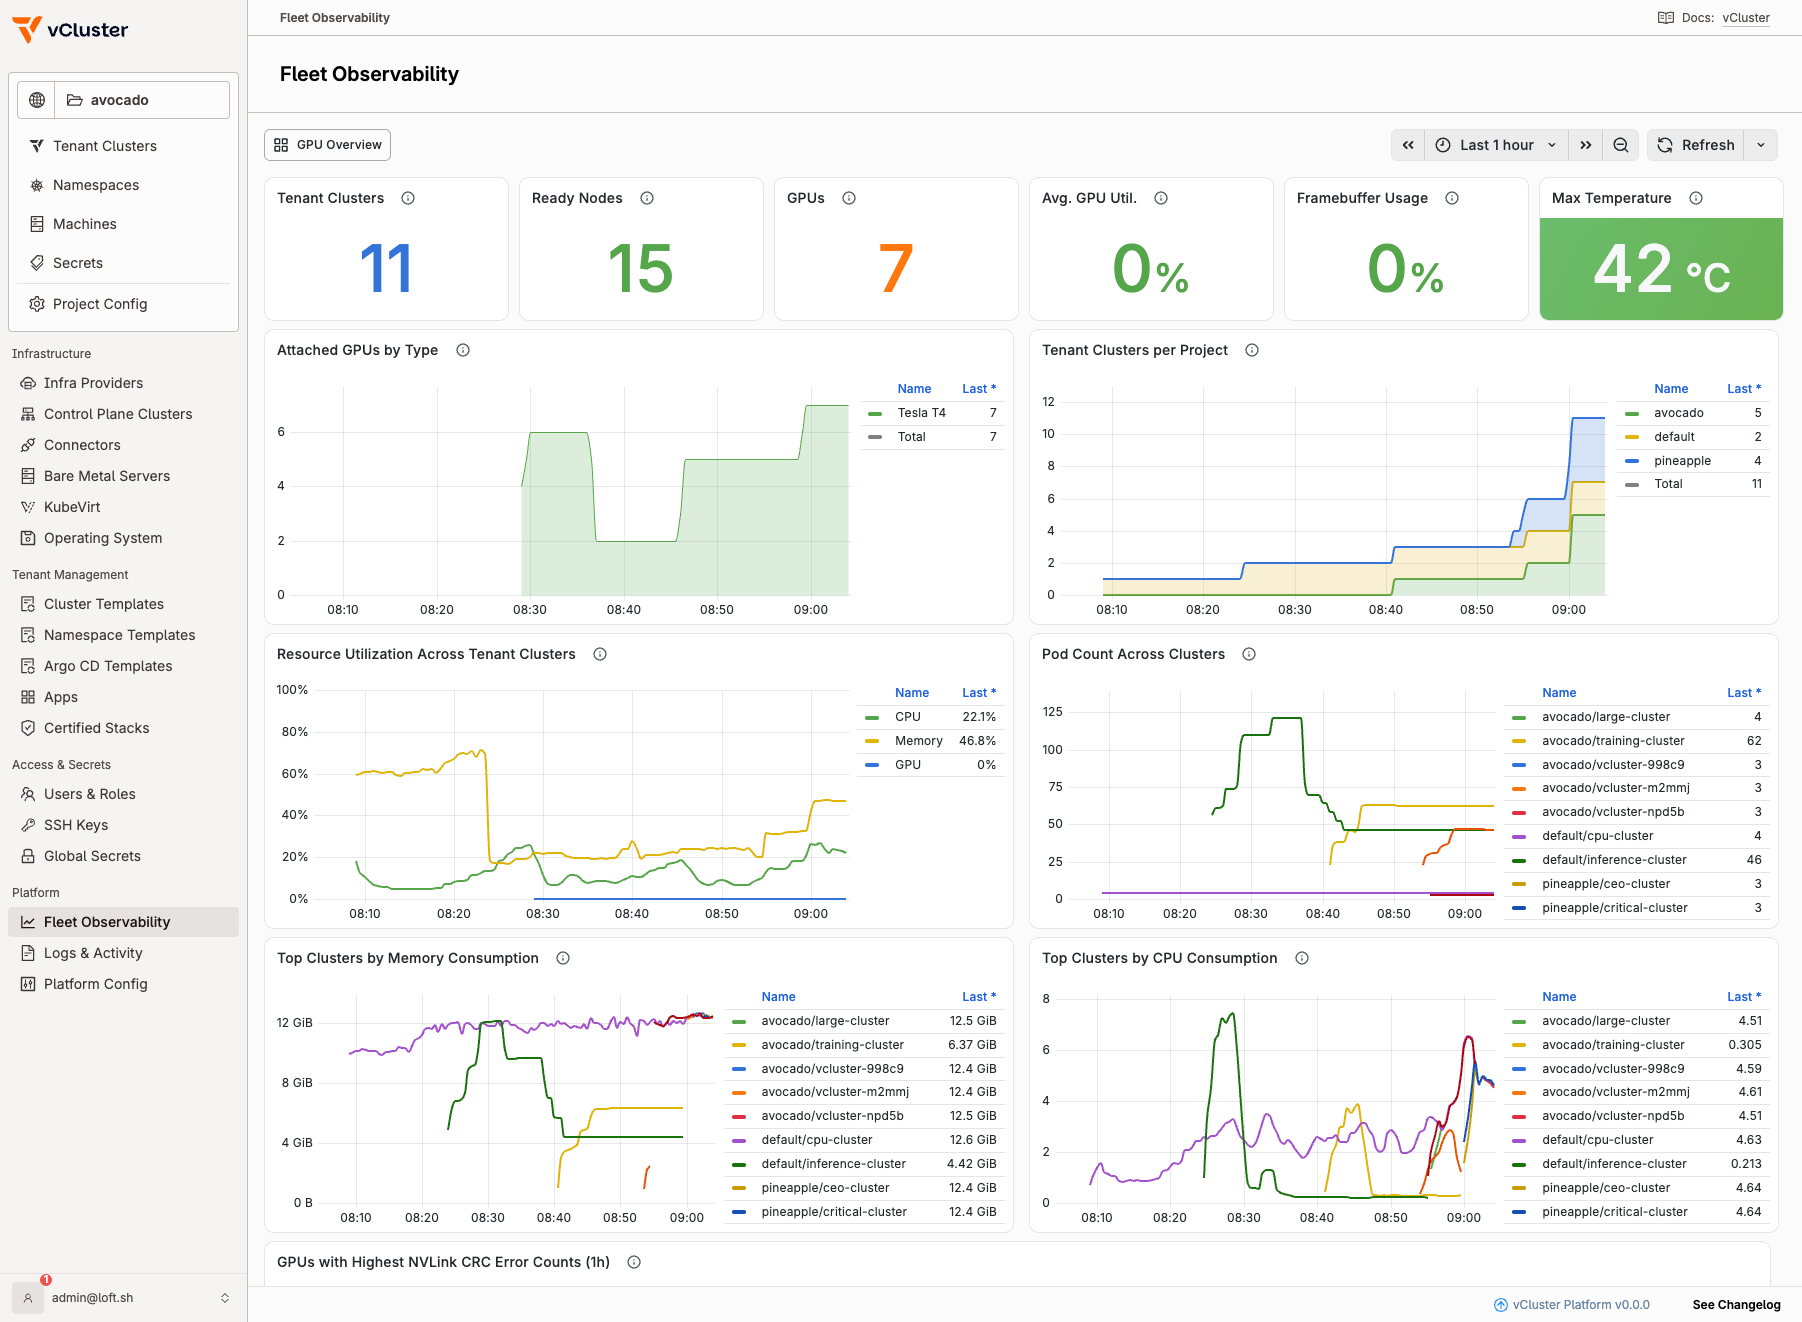Toggle GPU series in Resource Utilization legend
Image resolution: width=1802 pixels, height=1322 pixels.
click(x=907, y=765)
